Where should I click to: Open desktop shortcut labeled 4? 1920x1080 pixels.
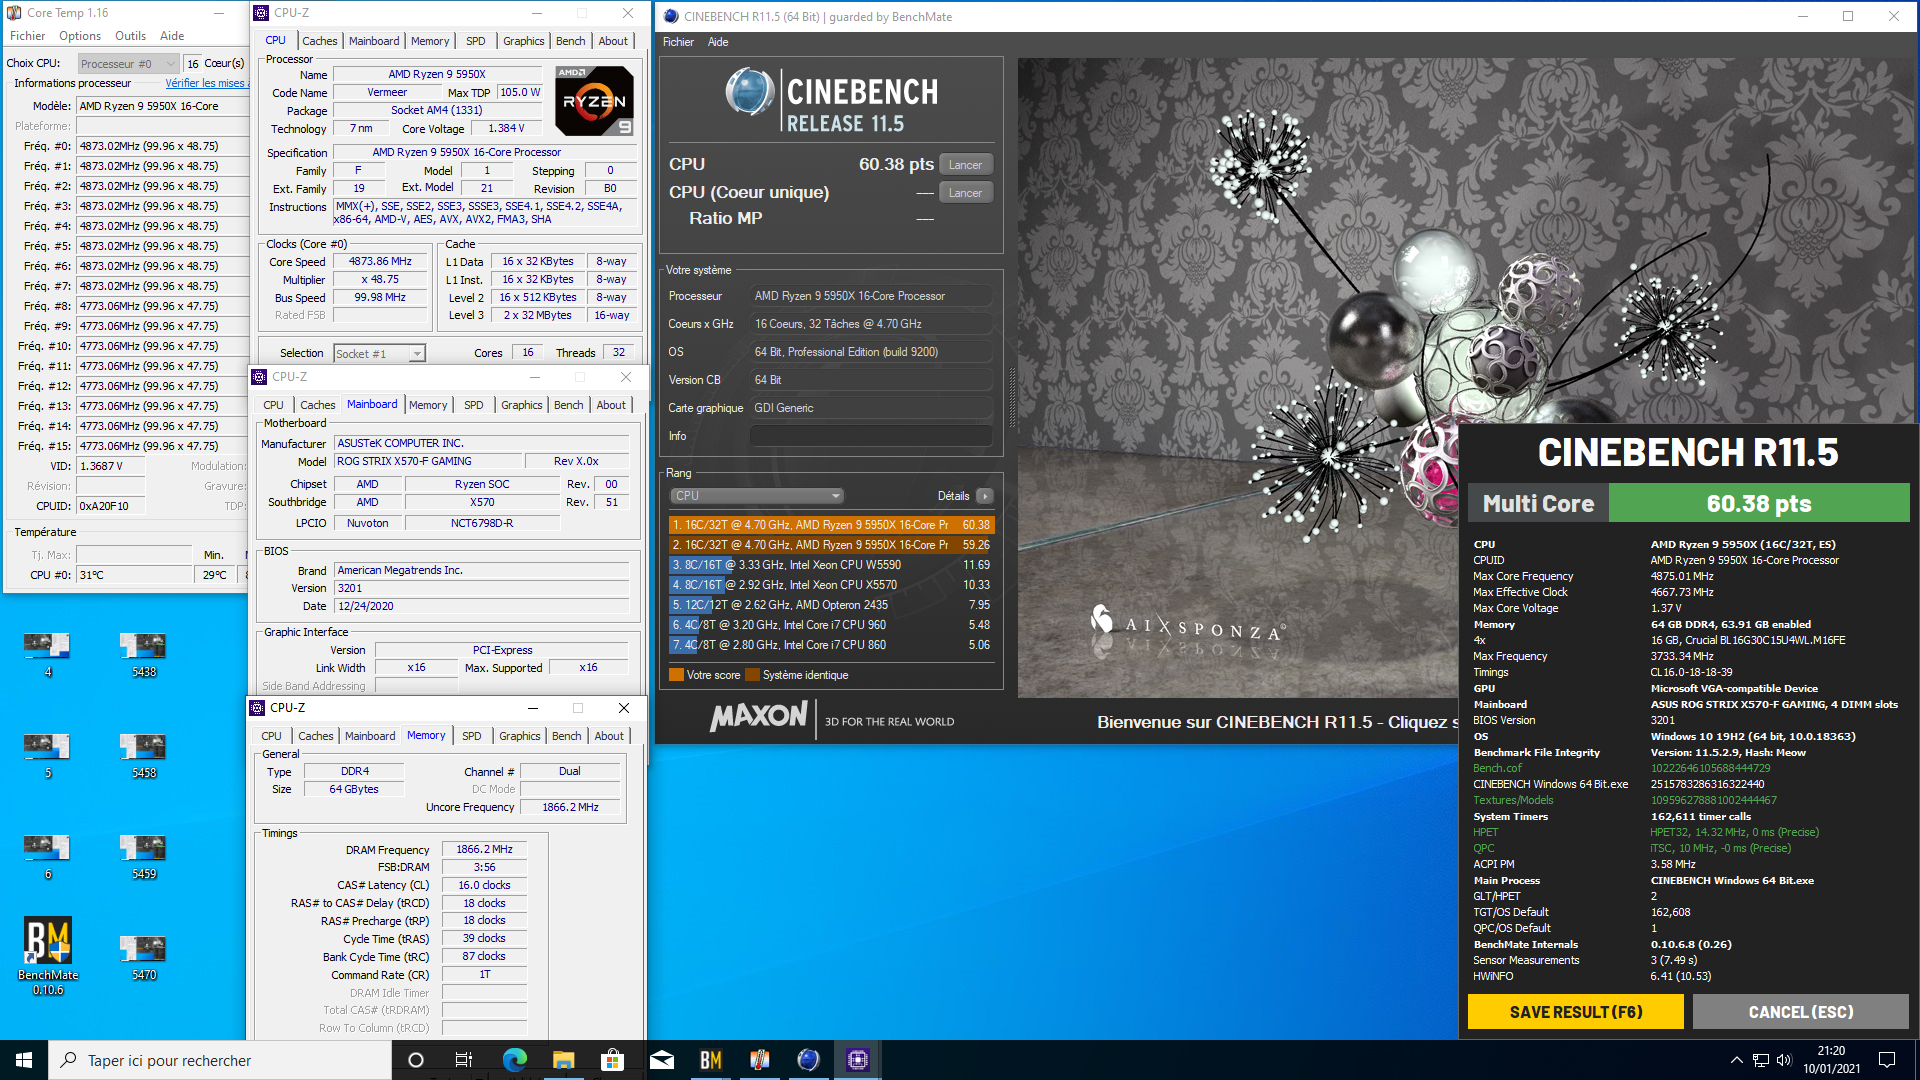tap(47, 654)
